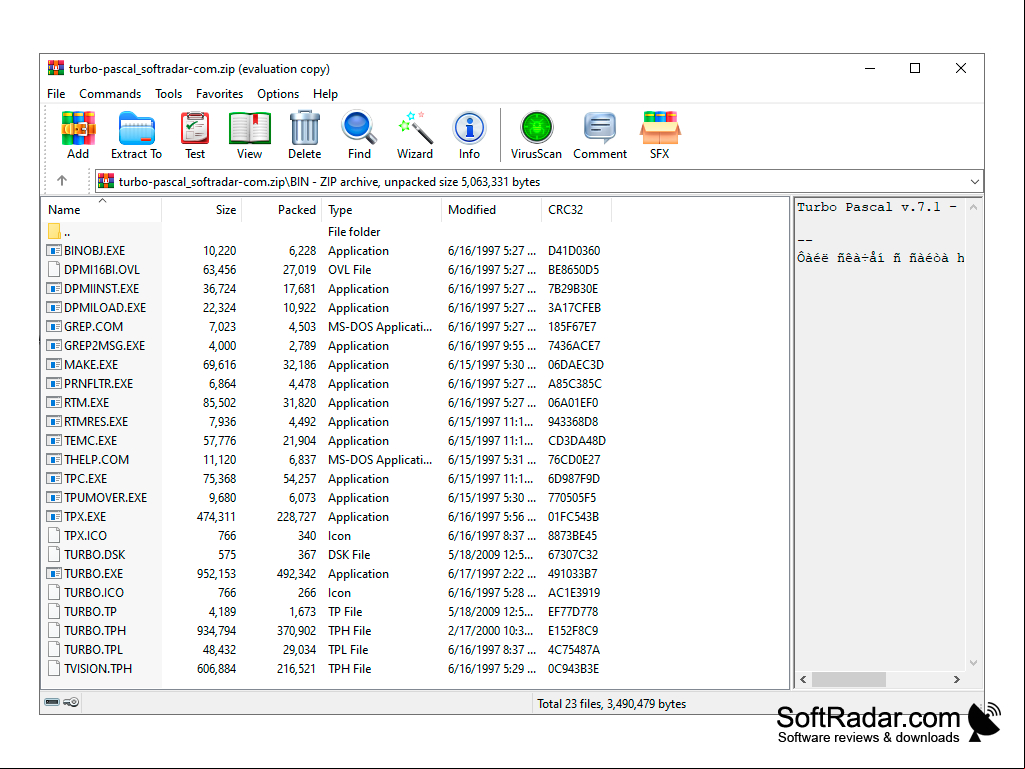Open the Commands menu

110,94
